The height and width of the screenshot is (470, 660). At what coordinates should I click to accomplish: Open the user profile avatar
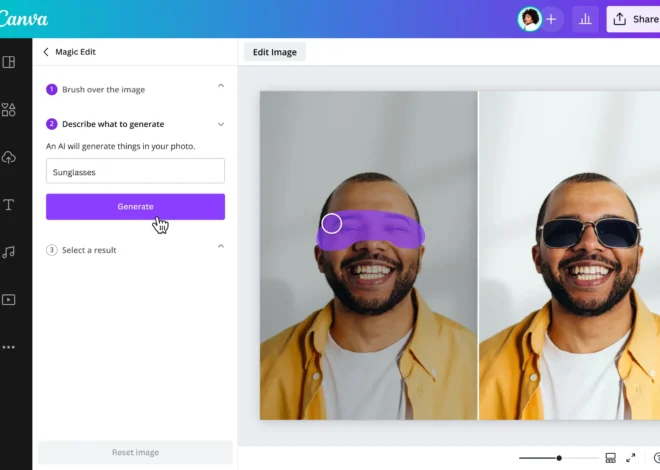(x=529, y=19)
